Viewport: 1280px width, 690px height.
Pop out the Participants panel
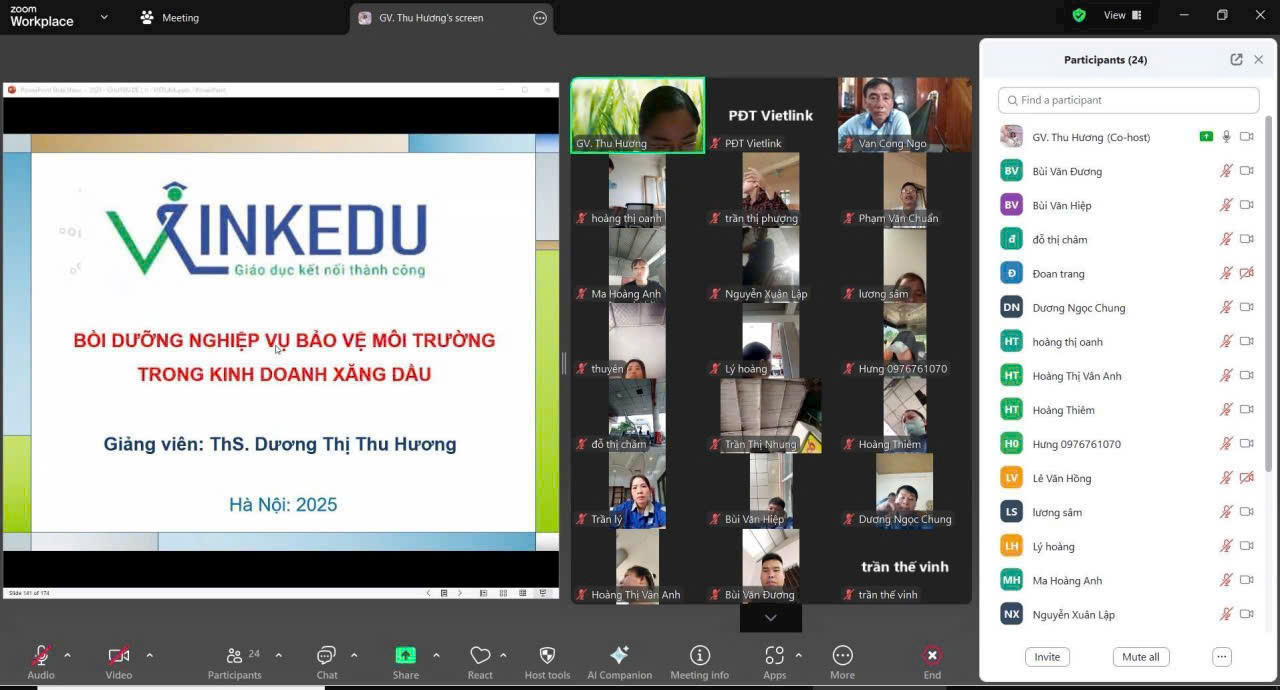[1236, 60]
